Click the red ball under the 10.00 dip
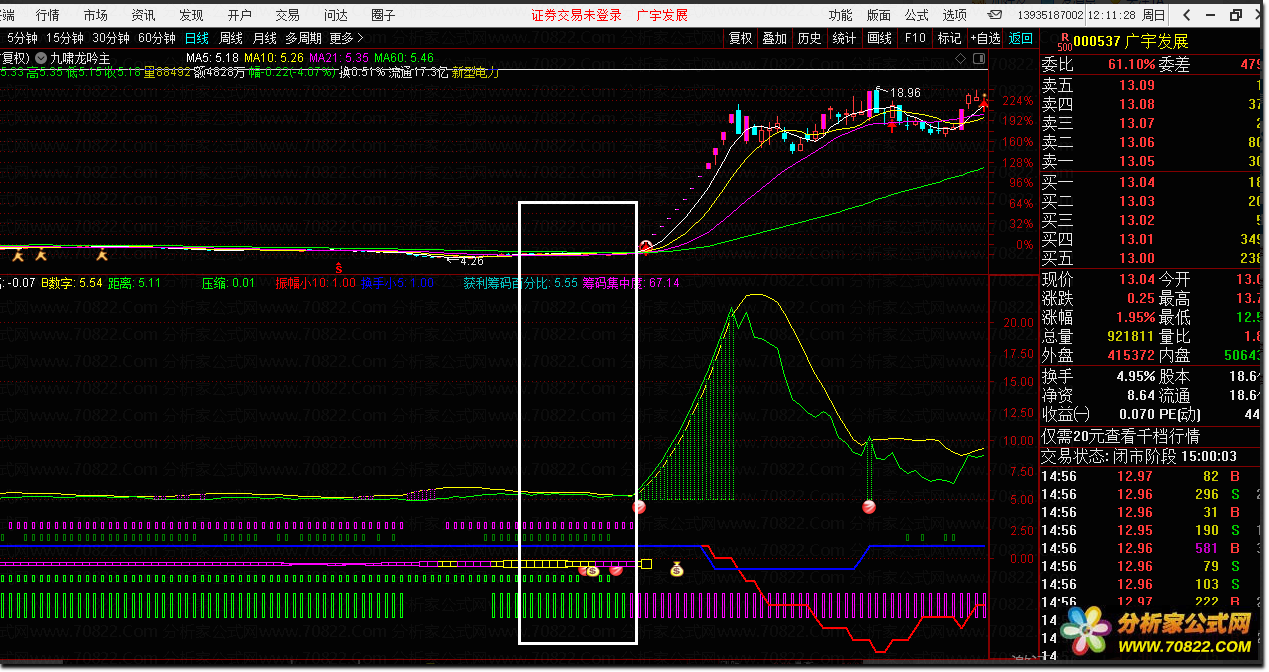The width and height of the screenshot is (1269, 672). pos(870,507)
